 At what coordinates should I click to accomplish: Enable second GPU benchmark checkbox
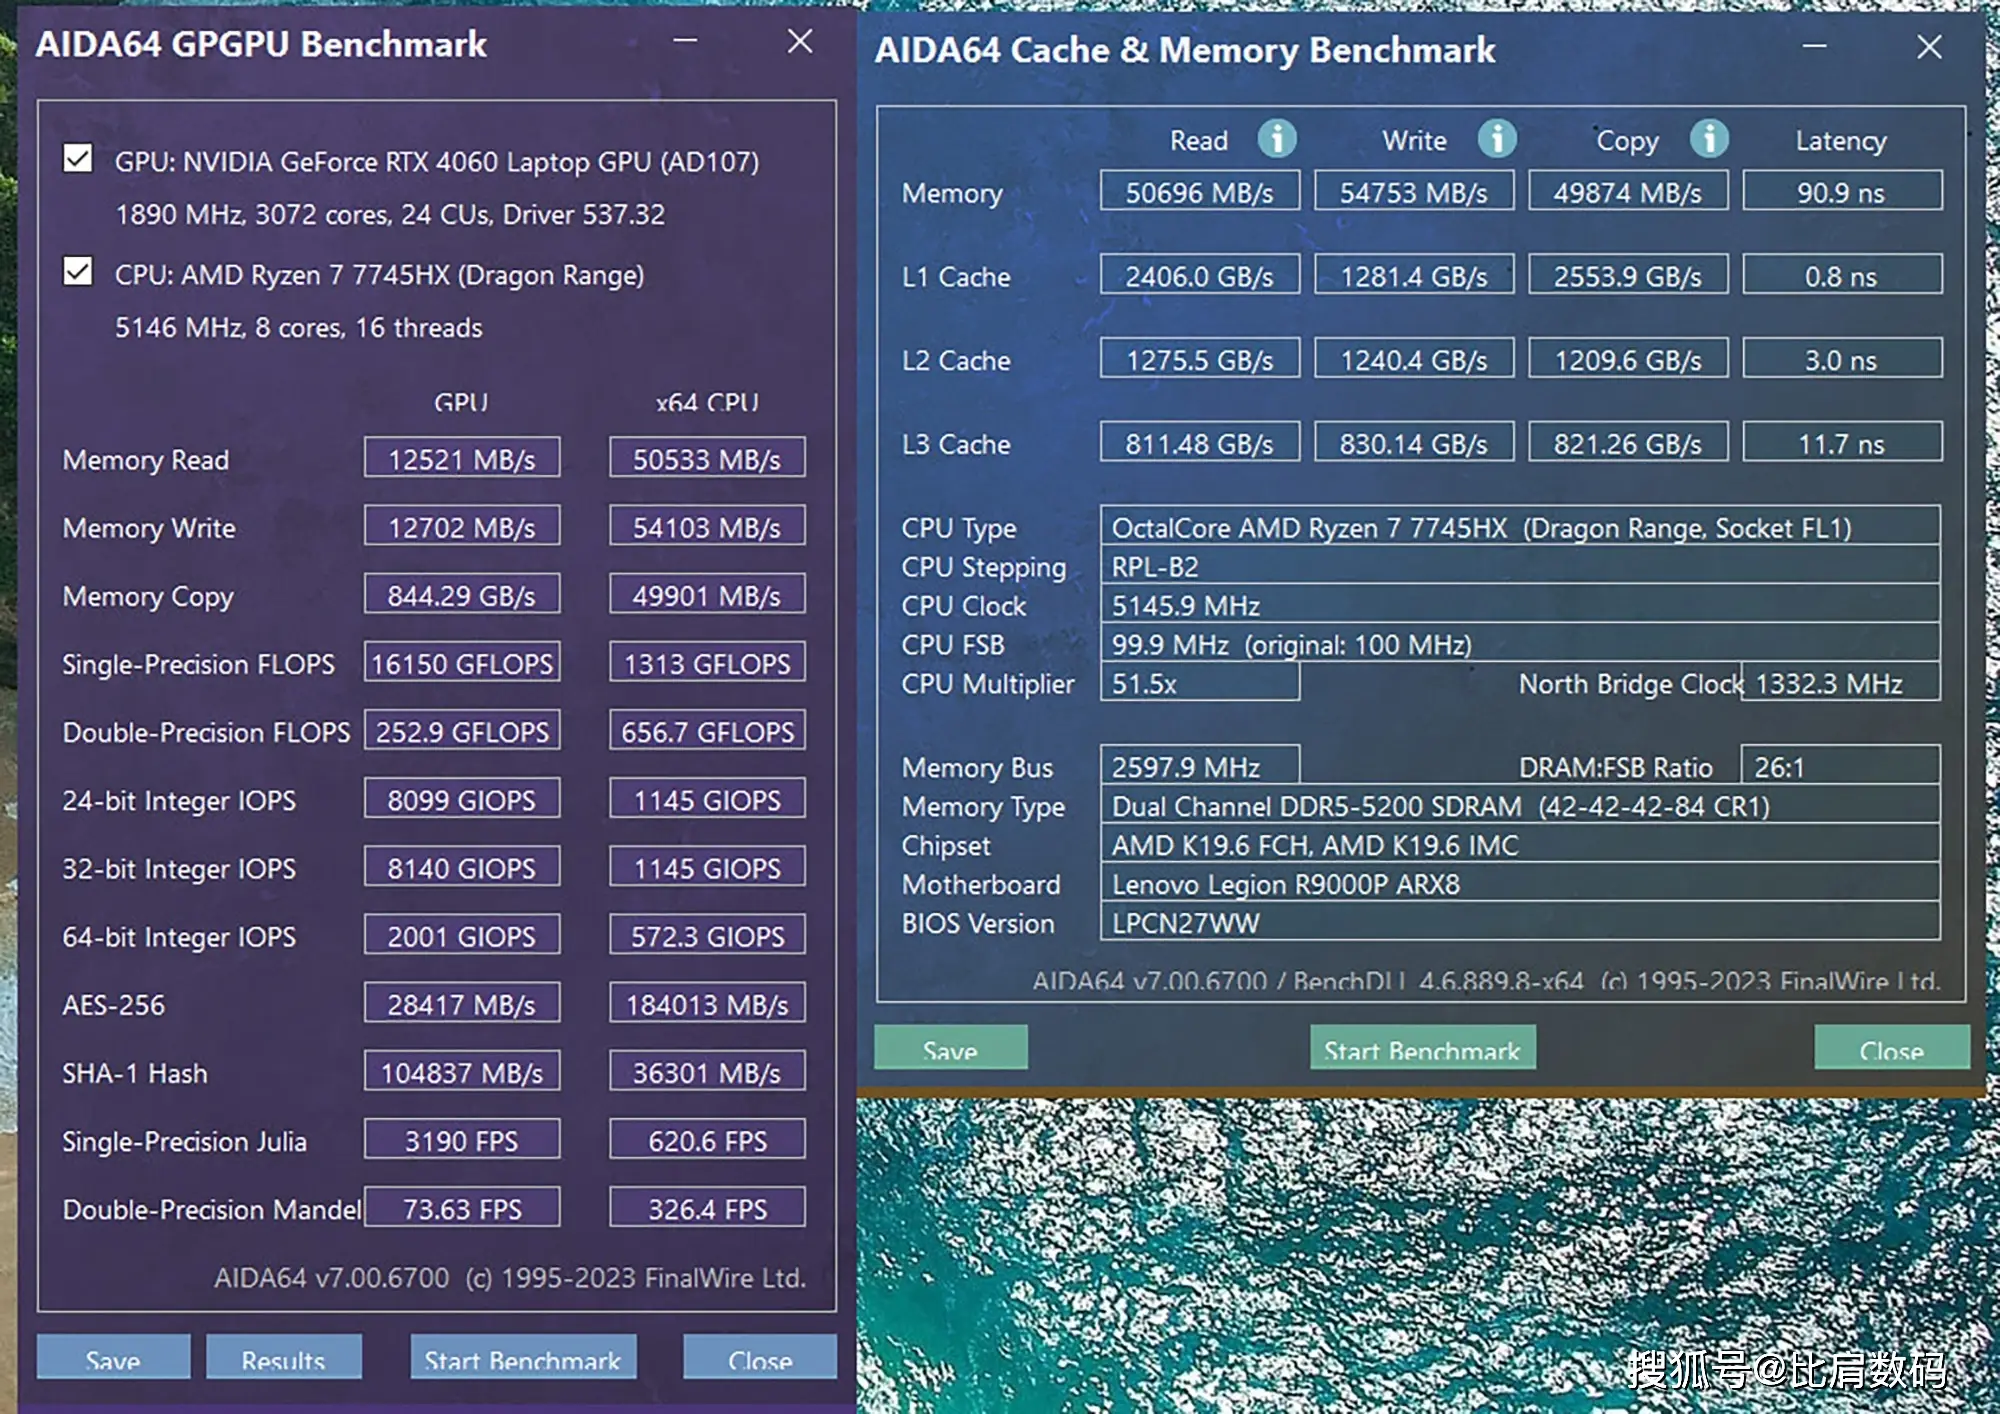coord(80,257)
